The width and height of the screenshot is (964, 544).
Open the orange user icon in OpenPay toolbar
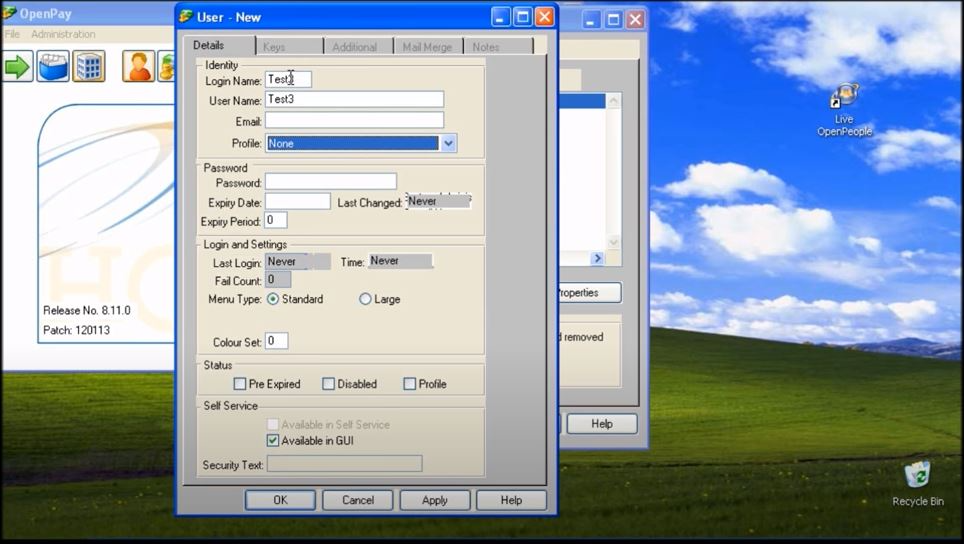tap(138, 66)
